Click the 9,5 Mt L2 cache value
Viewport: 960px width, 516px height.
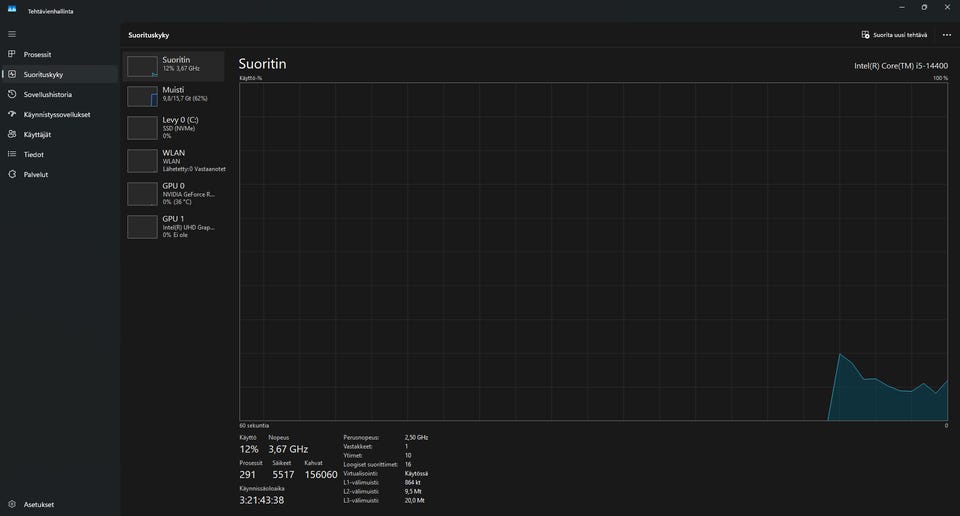click(413, 492)
